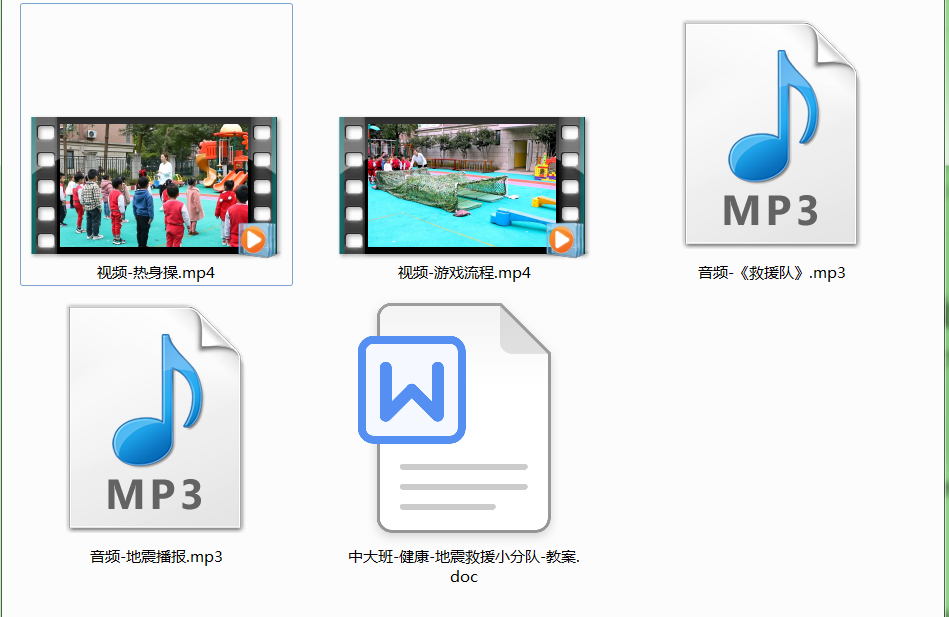The width and height of the screenshot is (949, 617).
Task: Click the filename text 音频-地震播报.mp3
Action: coord(156,556)
